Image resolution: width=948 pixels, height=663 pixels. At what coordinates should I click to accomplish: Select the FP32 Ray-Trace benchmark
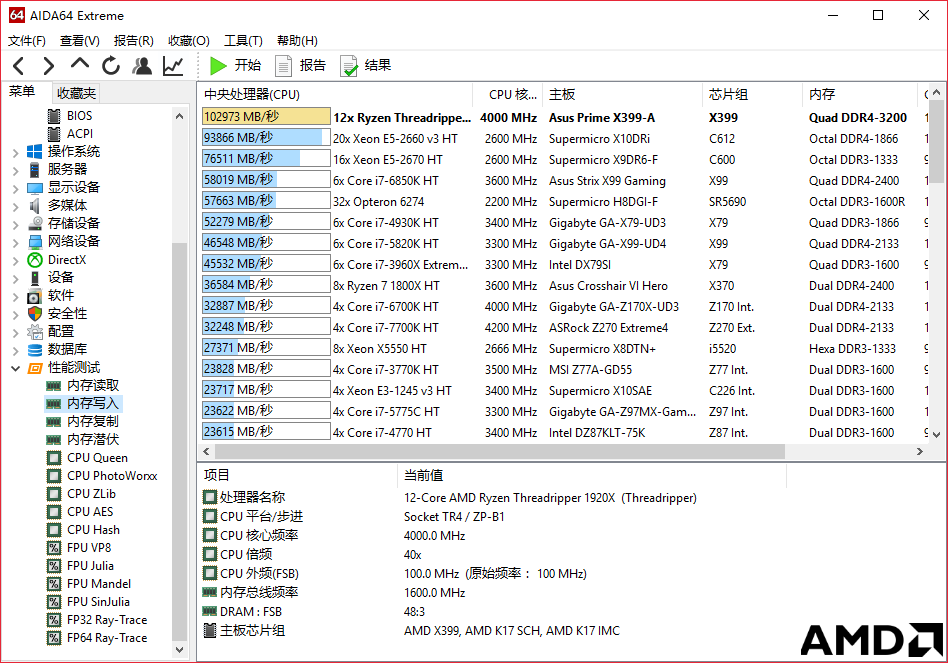pyautogui.click(x=107, y=619)
